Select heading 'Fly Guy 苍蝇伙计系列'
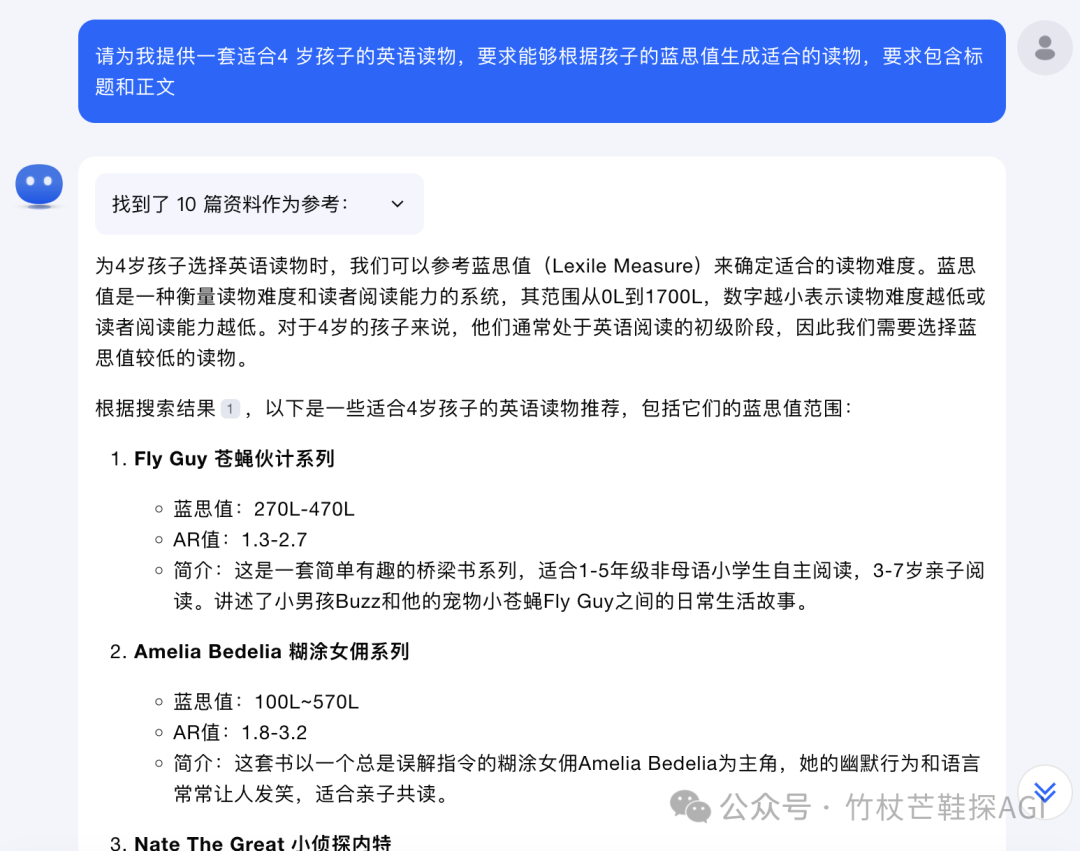1080x851 pixels. (234, 459)
